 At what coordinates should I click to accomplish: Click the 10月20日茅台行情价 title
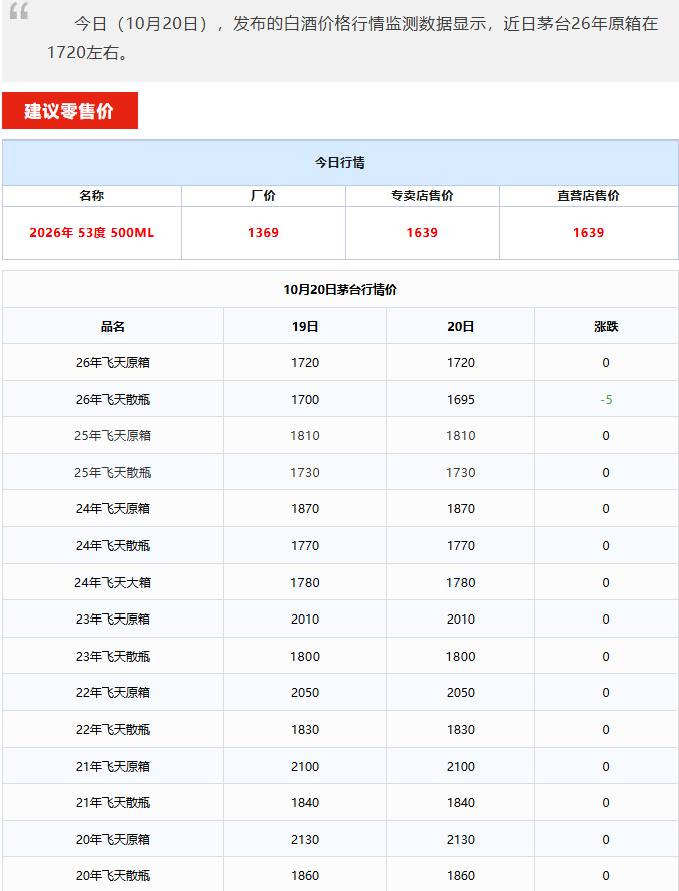pos(340,290)
